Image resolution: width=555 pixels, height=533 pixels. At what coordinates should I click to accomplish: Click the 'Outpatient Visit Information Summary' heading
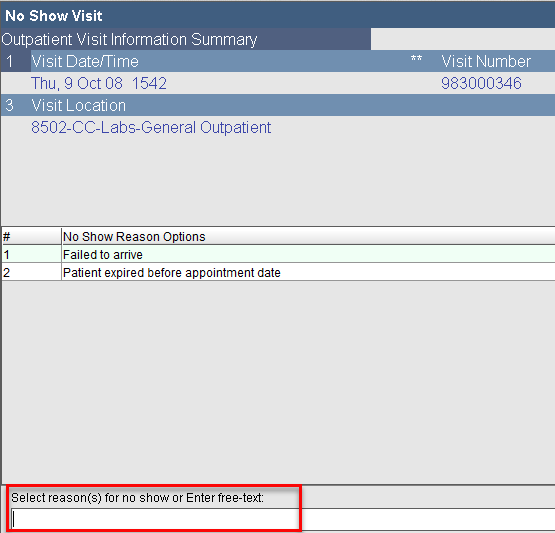[129, 39]
